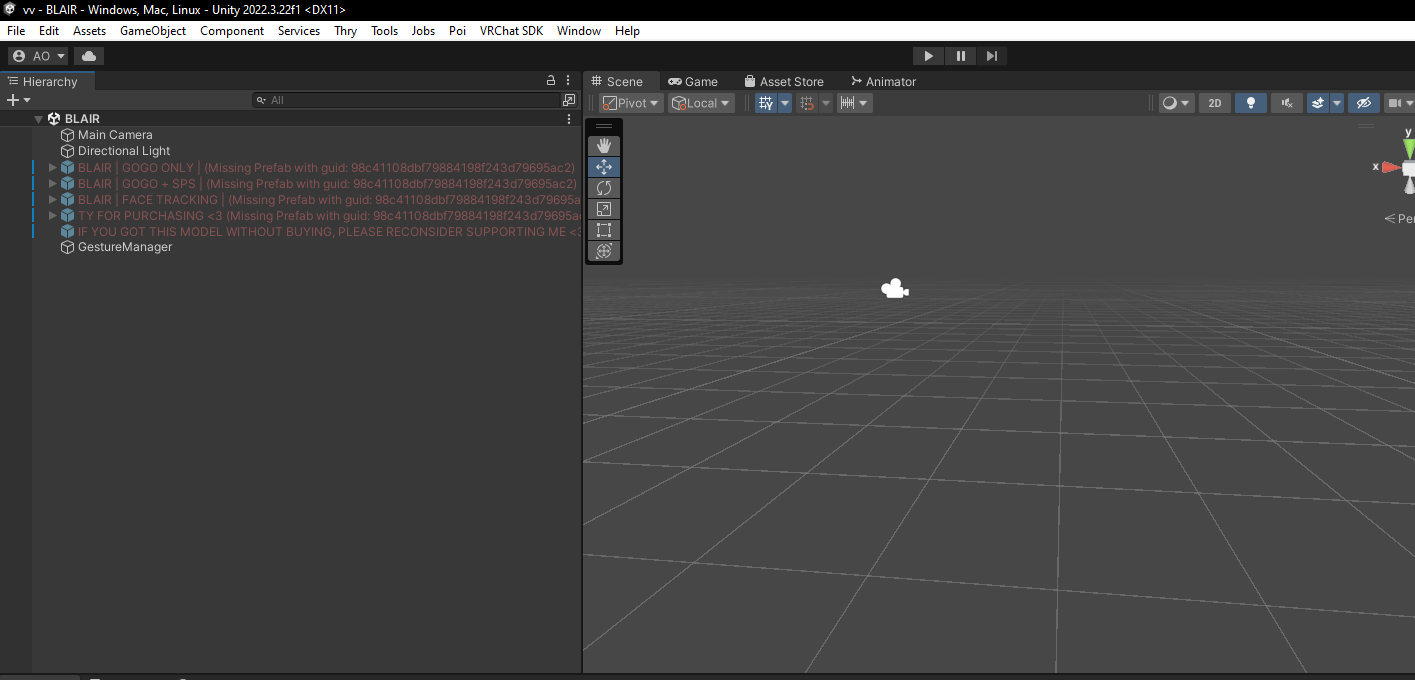The width and height of the screenshot is (1415, 680).
Task: Click the GestureManager cube icon
Action: 68,247
